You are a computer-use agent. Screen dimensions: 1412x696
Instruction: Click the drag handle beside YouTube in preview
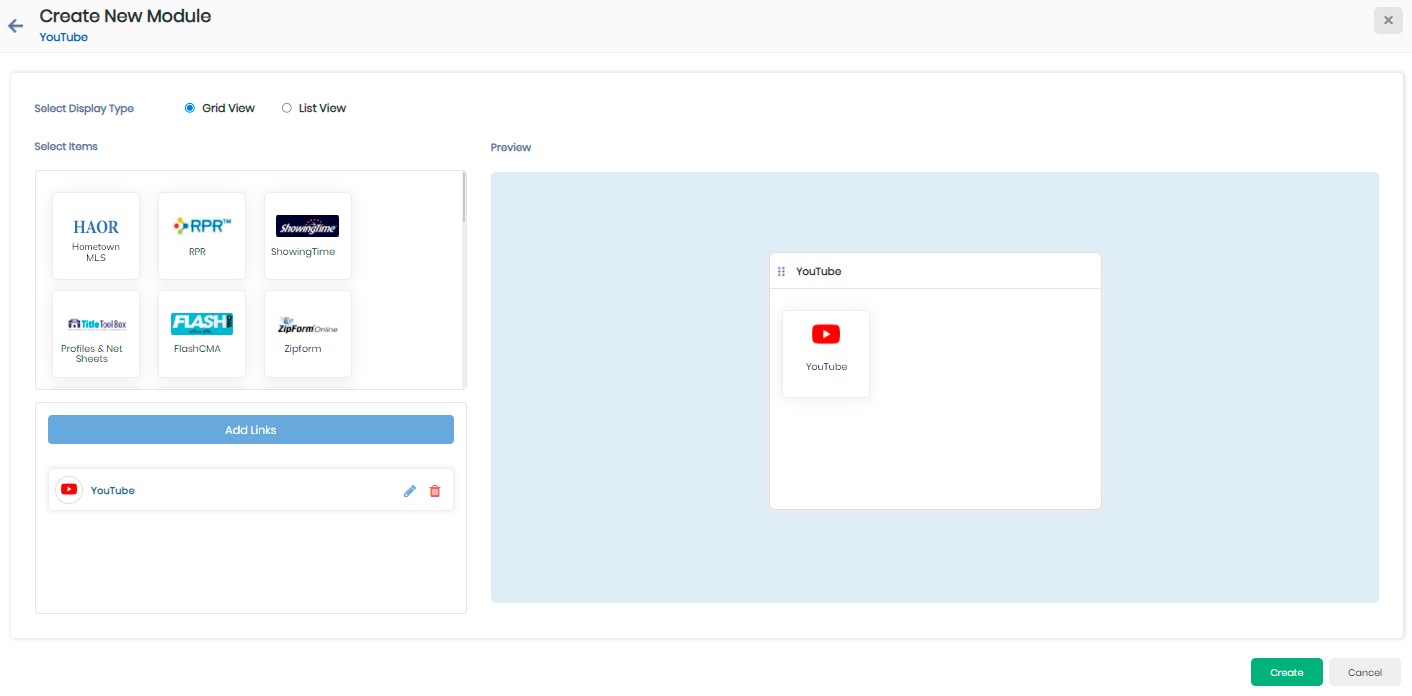pyautogui.click(x=780, y=271)
